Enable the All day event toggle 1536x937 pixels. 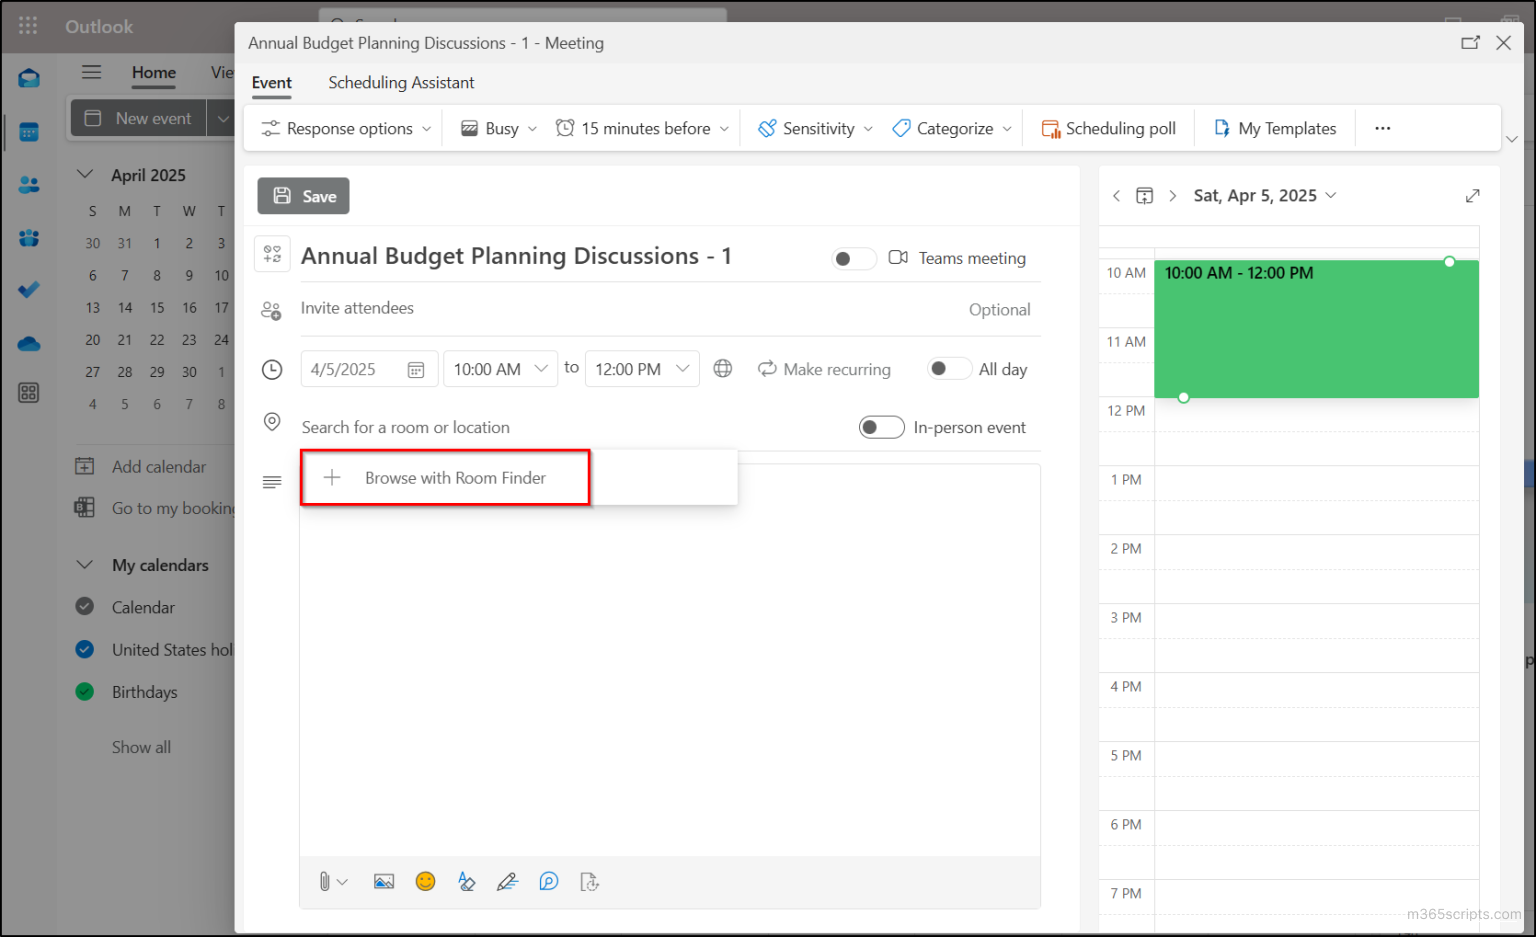click(948, 368)
